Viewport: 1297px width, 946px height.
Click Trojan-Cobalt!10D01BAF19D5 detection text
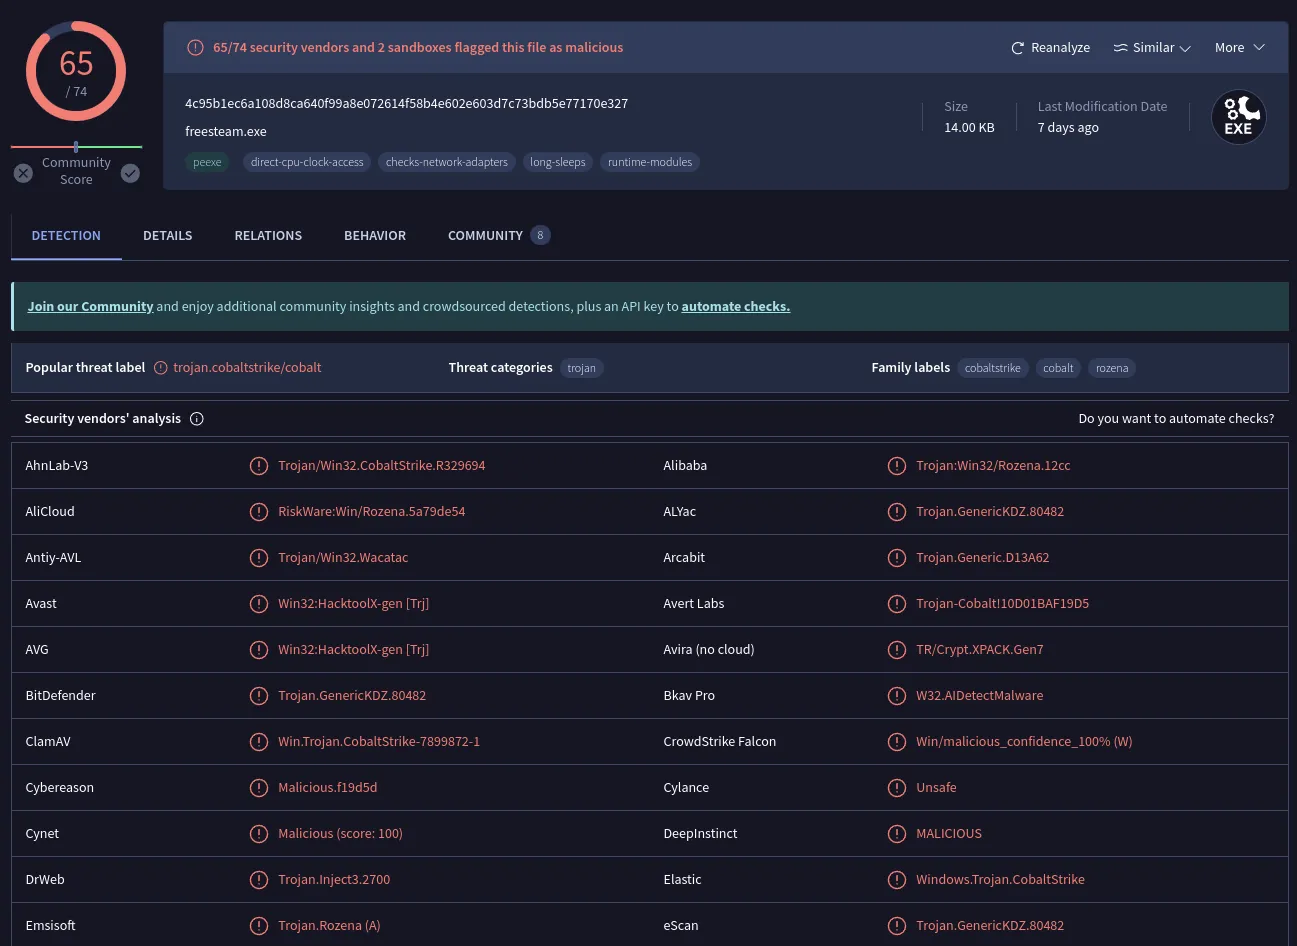[x=1002, y=604]
